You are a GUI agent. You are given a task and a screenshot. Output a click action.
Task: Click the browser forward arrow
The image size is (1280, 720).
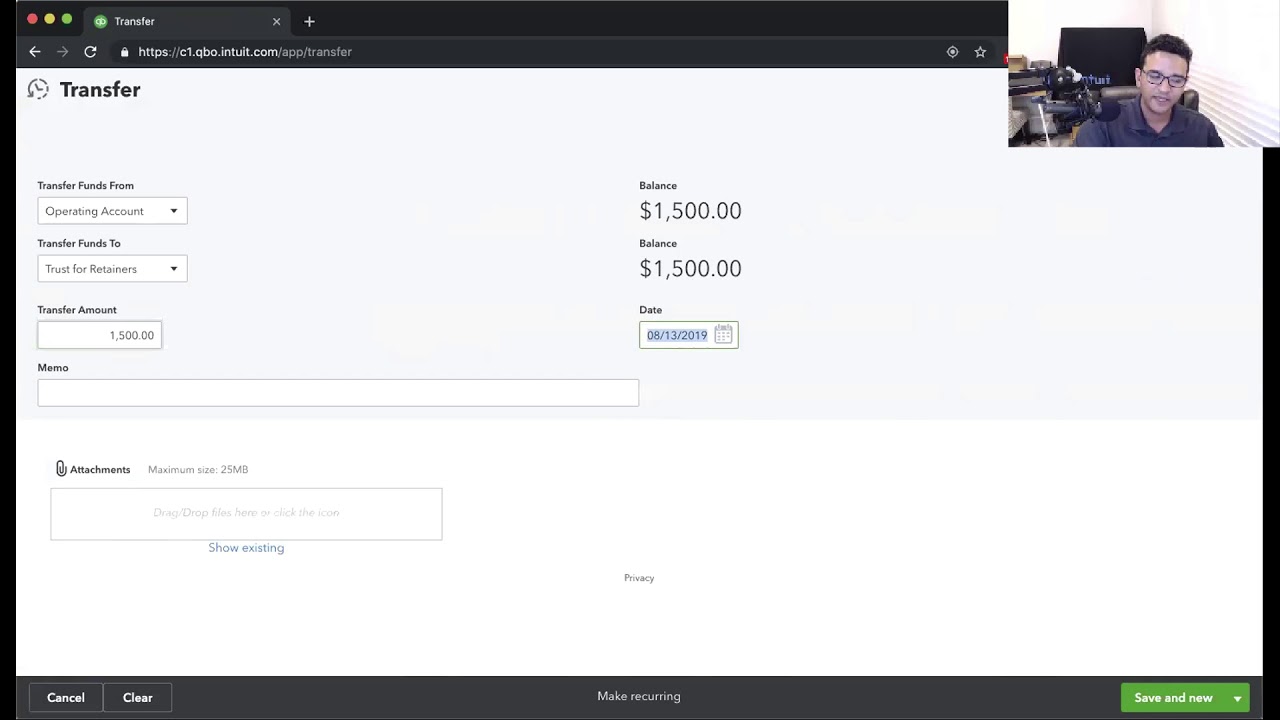[x=62, y=51]
